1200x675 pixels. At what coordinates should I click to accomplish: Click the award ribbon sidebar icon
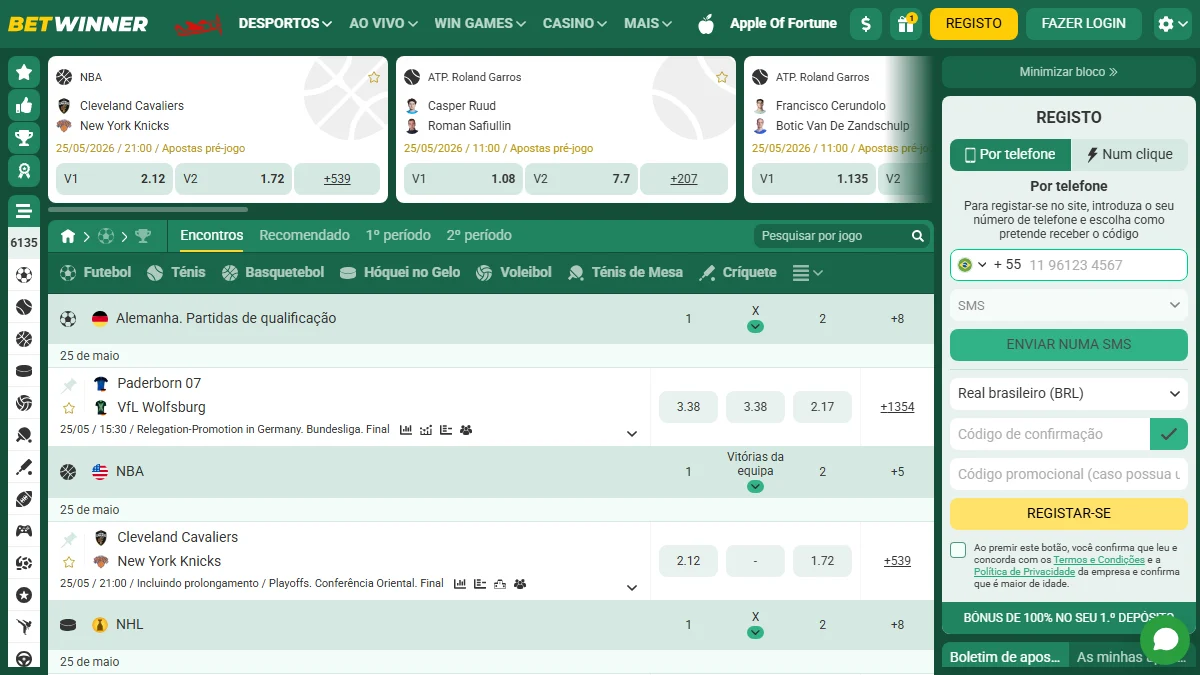24,171
